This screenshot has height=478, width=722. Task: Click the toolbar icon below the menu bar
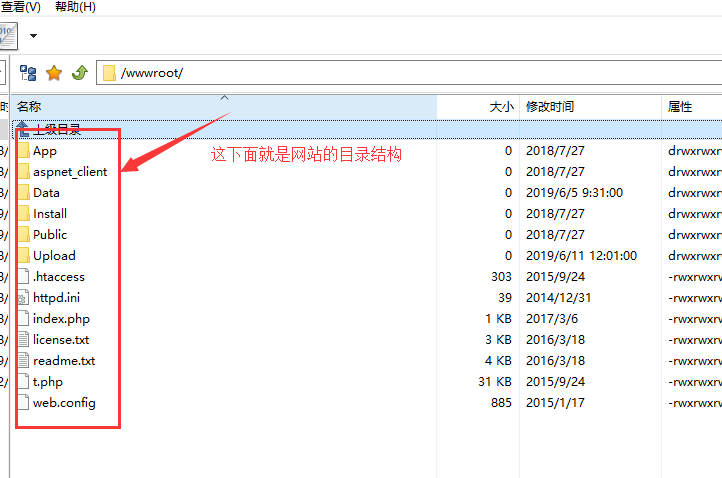tap(8, 36)
